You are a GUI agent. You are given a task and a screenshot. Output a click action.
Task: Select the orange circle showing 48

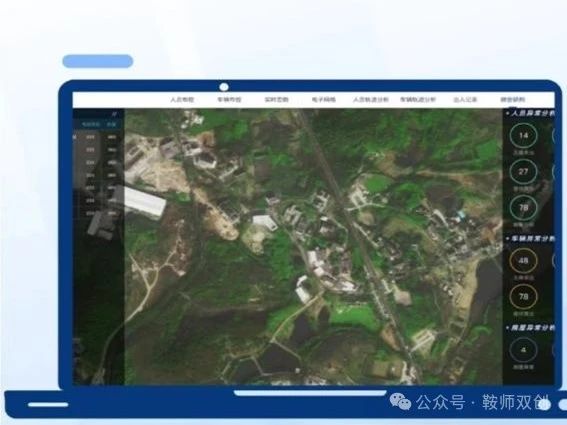523,261
